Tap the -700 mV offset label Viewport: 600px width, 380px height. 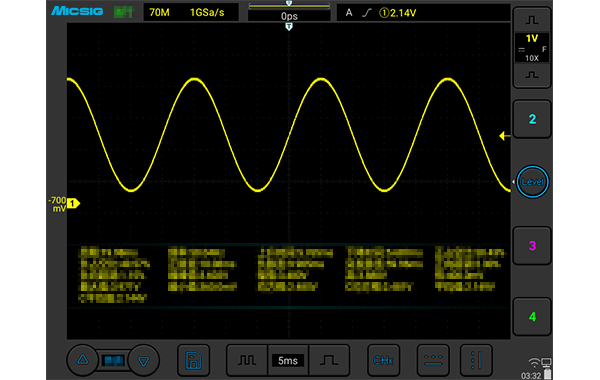click(57, 204)
